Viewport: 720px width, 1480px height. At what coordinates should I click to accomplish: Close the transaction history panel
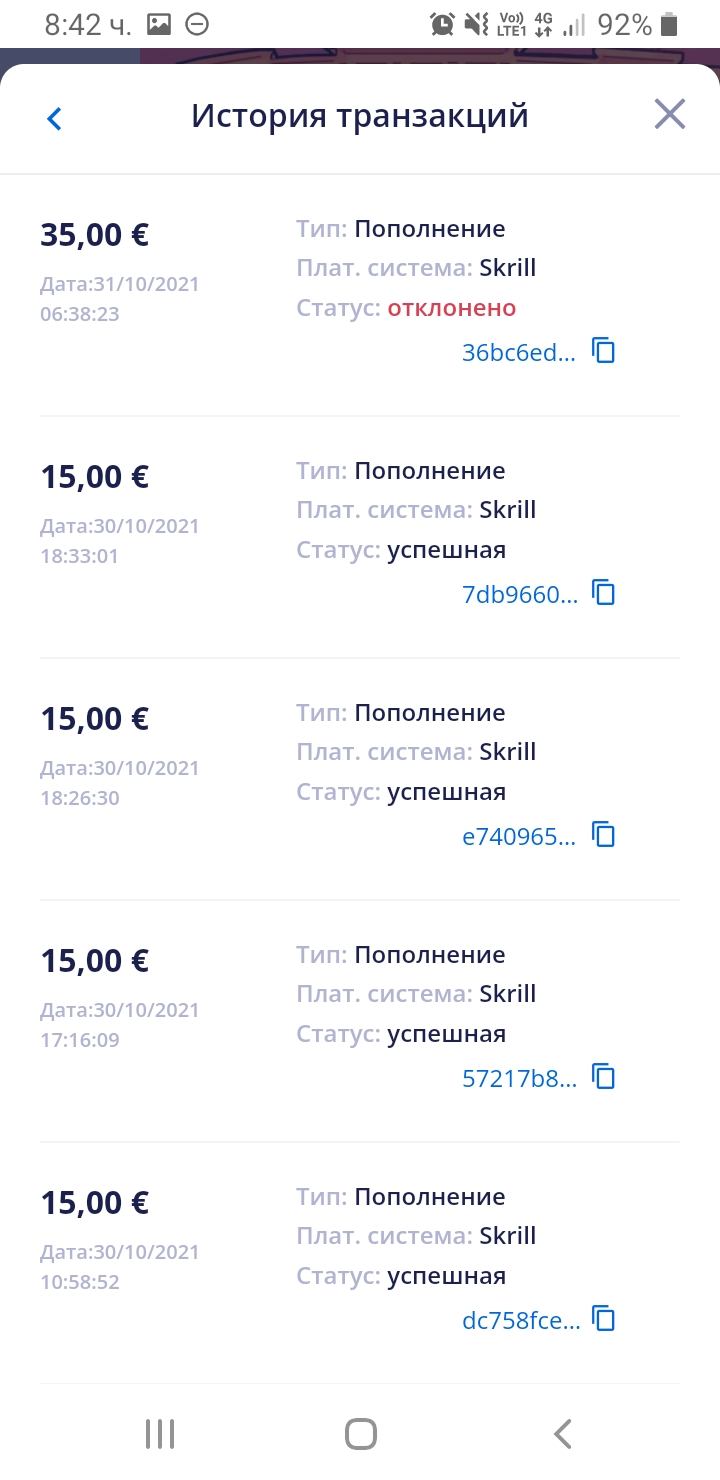[669, 115]
